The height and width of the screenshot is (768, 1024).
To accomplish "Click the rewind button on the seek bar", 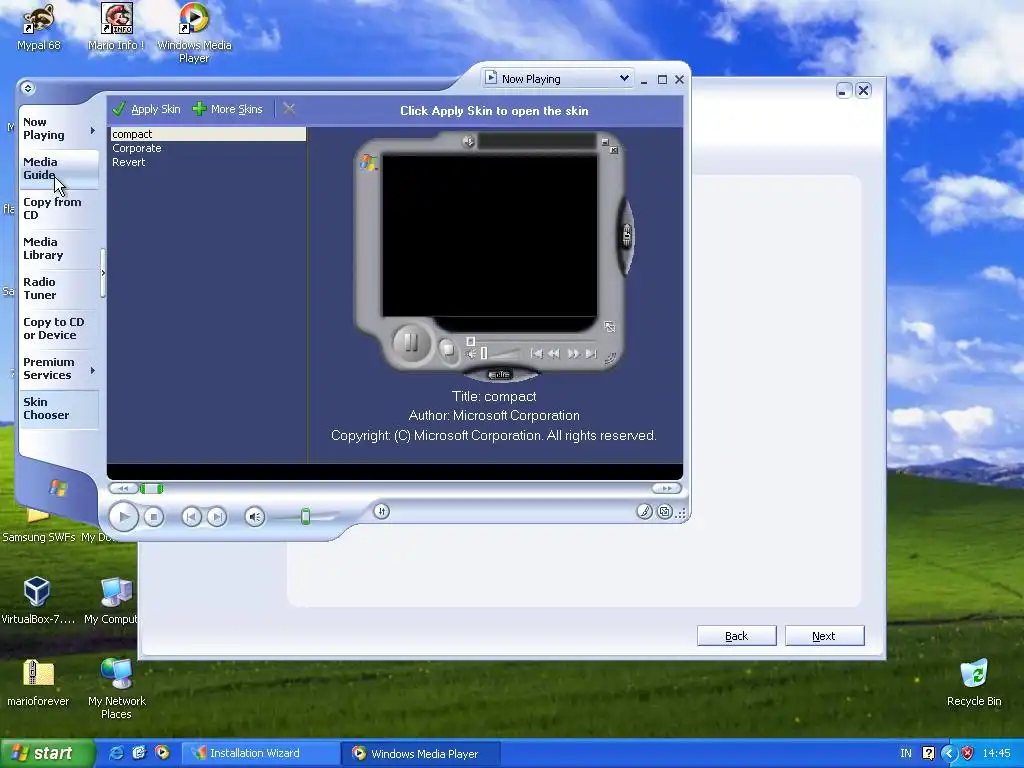I will (123, 488).
